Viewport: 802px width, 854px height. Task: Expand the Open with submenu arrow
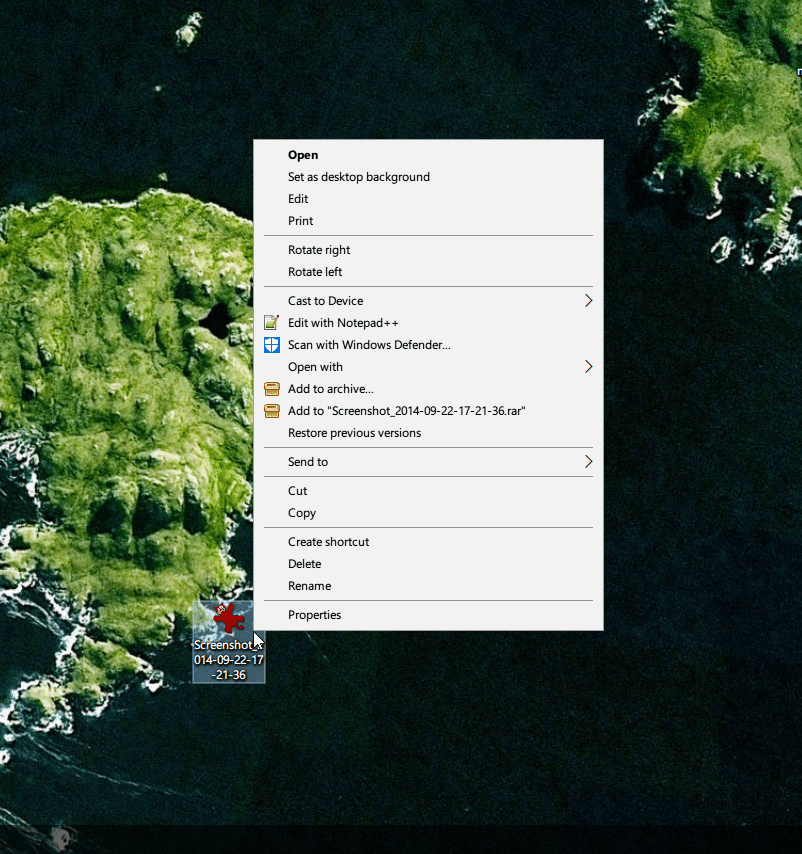pyautogui.click(x=588, y=367)
